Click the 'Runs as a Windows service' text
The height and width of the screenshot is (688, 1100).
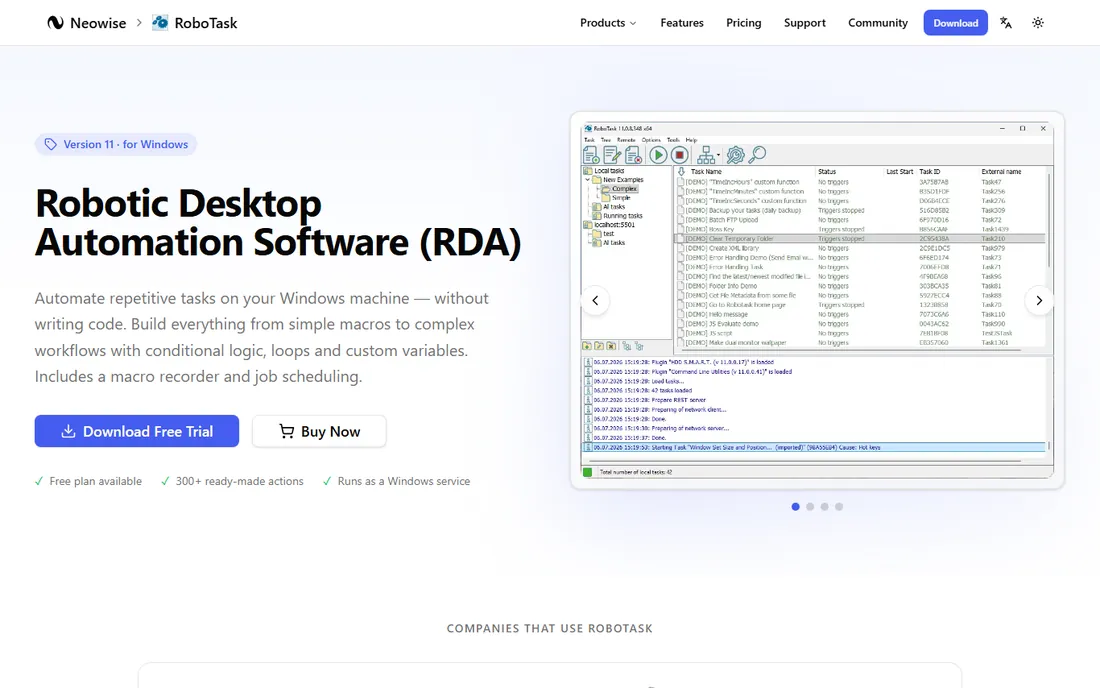coord(403,481)
